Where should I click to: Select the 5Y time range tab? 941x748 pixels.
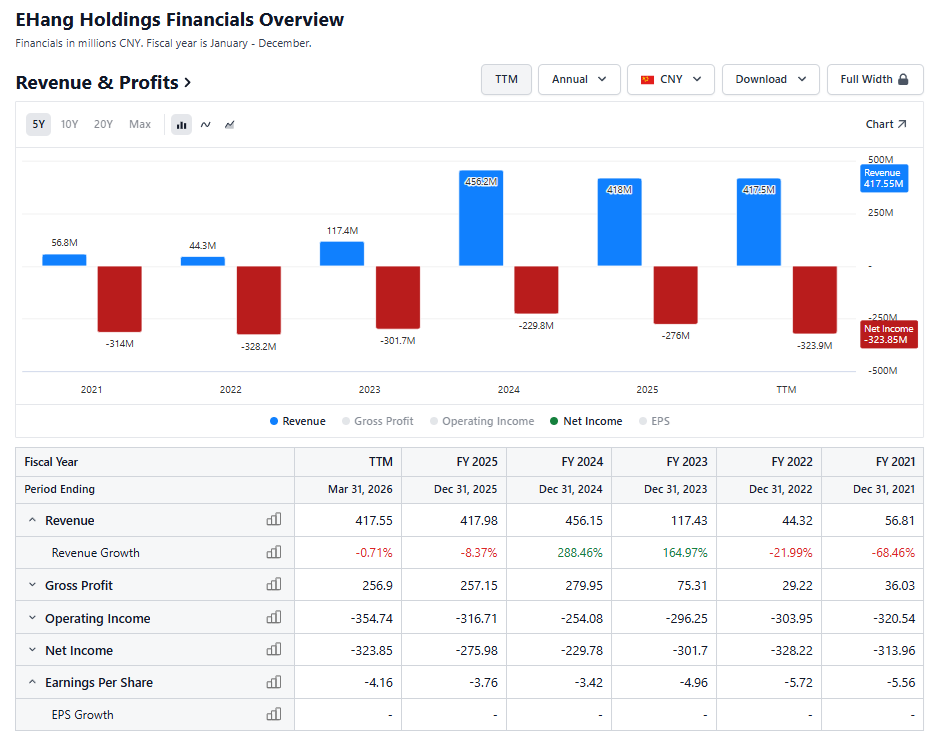[x=38, y=124]
